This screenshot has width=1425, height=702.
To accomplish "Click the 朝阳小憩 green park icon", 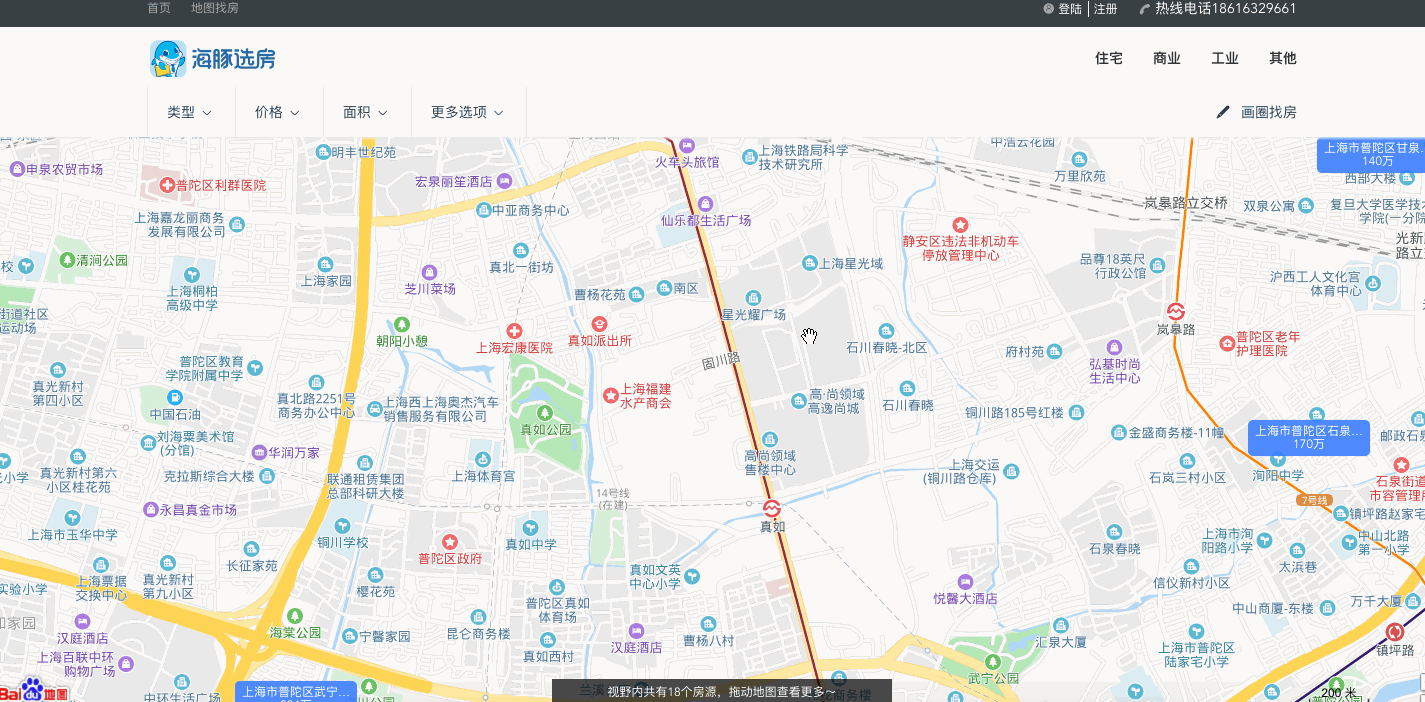I will pyautogui.click(x=402, y=323).
